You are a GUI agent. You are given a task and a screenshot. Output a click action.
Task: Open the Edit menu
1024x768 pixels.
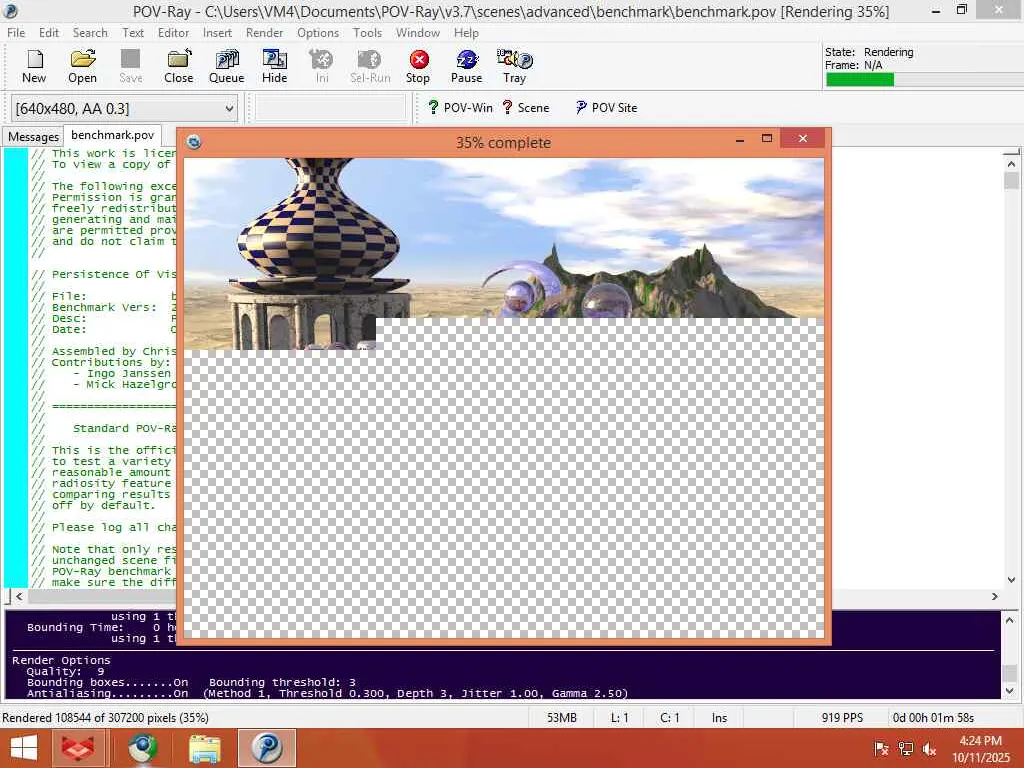pyautogui.click(x=49, y=33)
